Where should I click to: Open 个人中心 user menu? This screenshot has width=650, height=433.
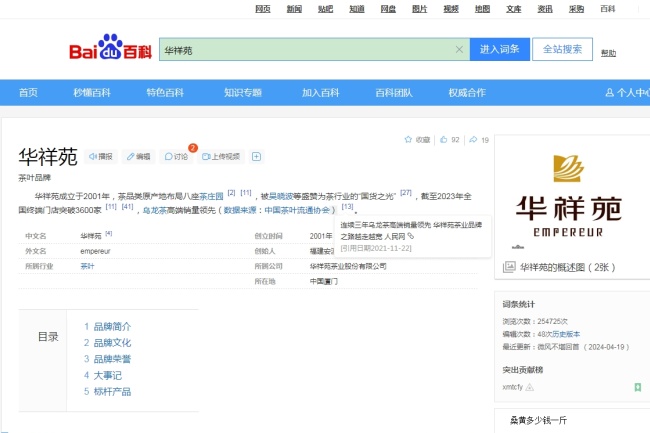click(x=627, y=92)
